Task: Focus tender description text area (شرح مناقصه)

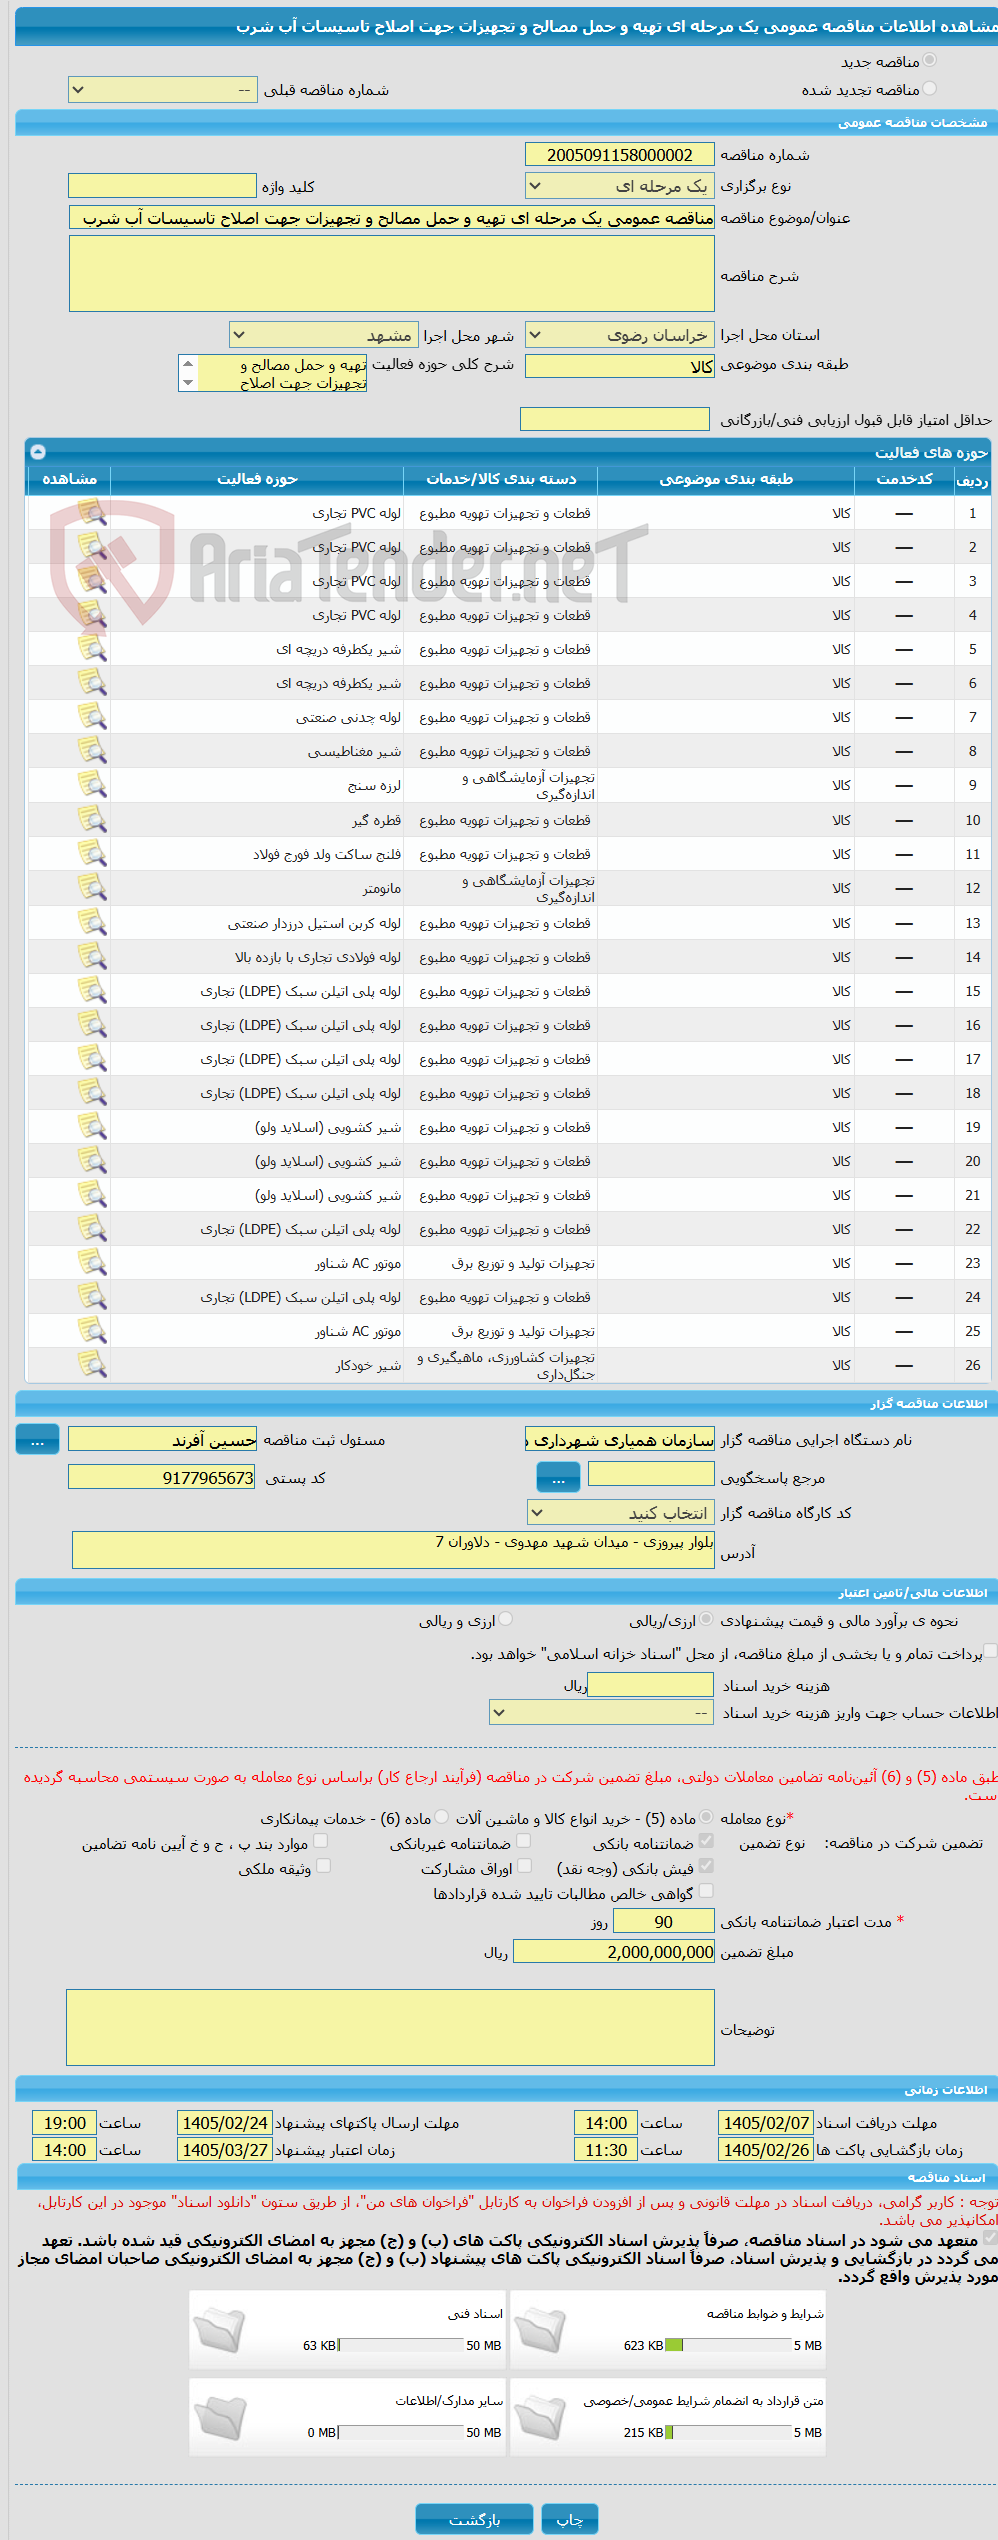Action: pos(392,274)
